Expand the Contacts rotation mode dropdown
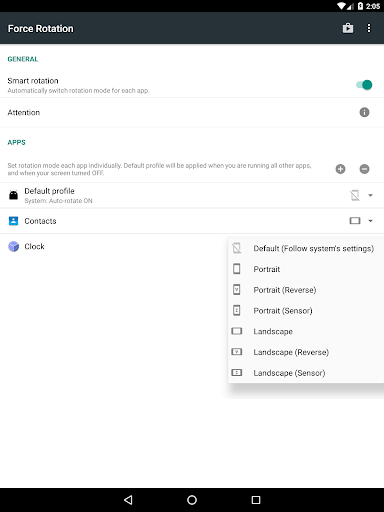This screenshot has height=512, width=384. coord(370,221)
